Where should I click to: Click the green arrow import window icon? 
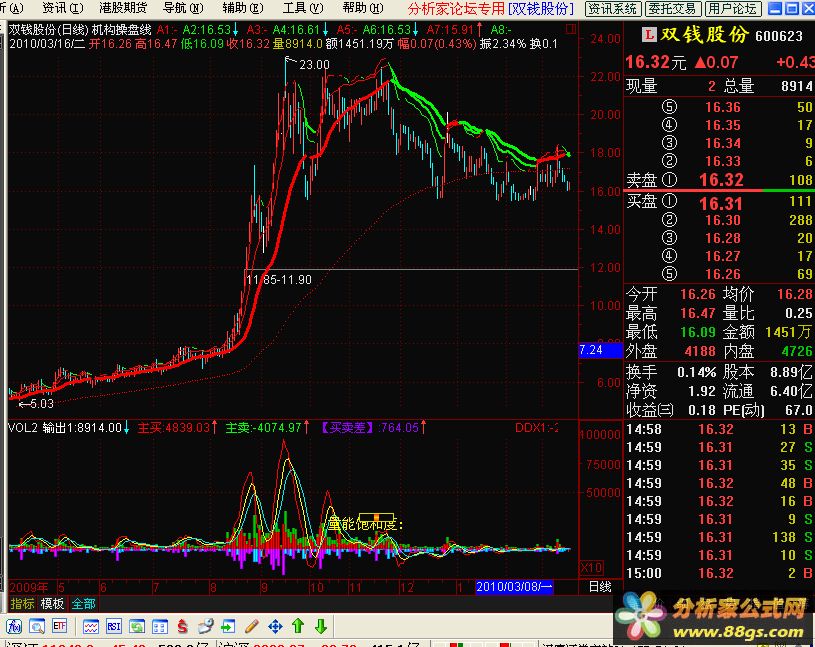pos(228,626)
